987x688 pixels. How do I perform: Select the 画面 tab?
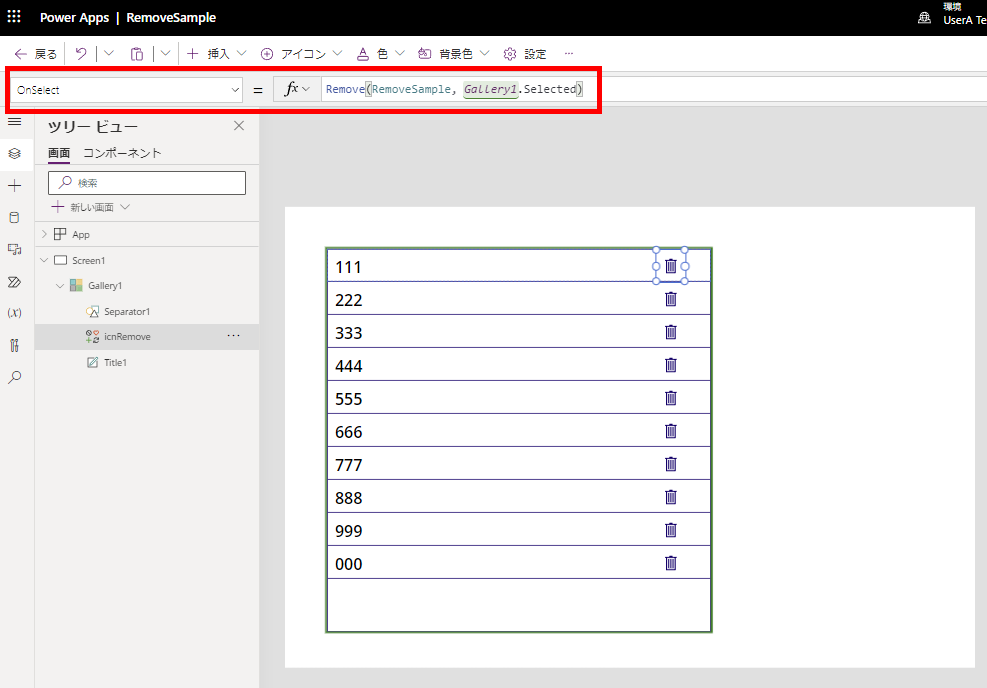click(x=59, y=153)
